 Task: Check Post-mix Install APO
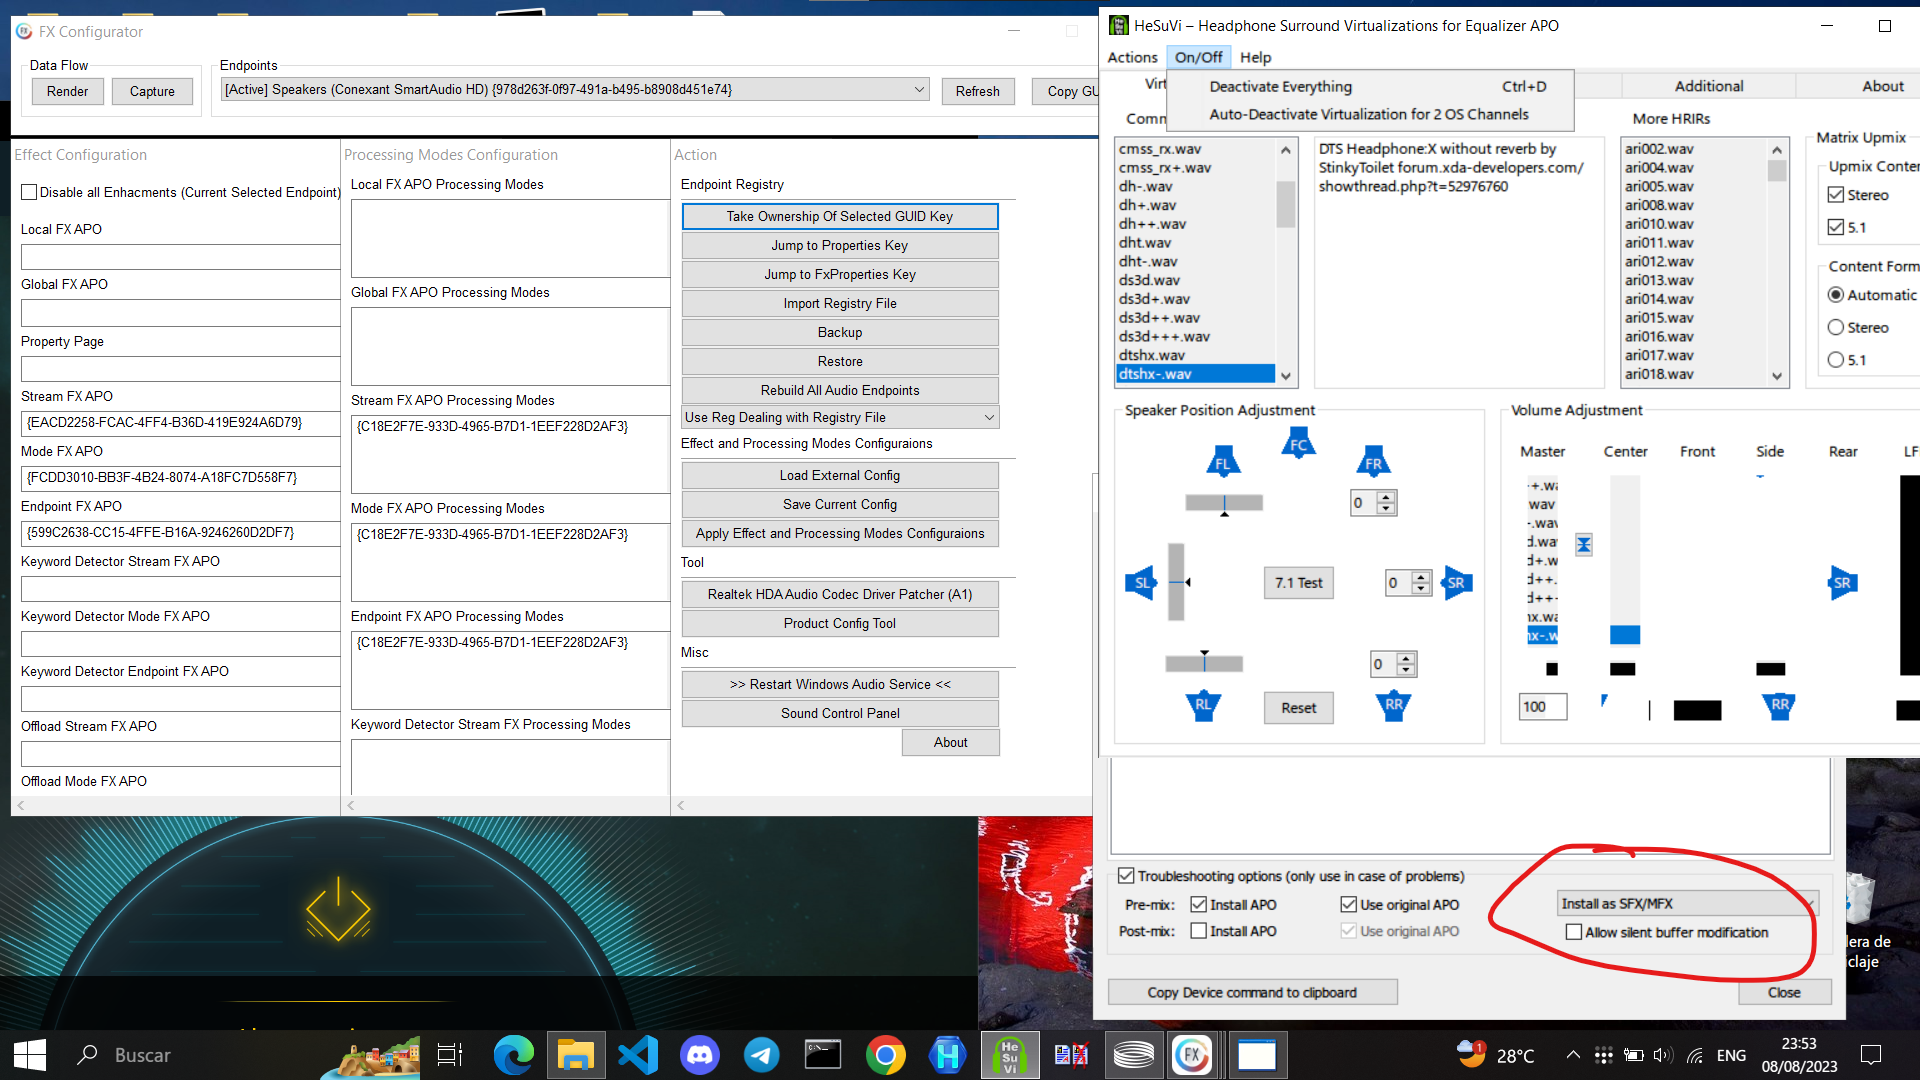coord(1199,931)
